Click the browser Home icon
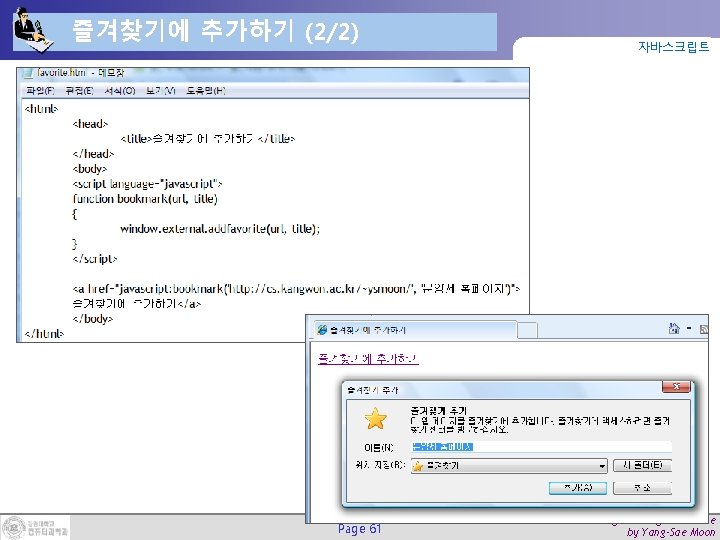Image resolution: width=720 pixels, height=540 pixels. [x=674, y=328]
